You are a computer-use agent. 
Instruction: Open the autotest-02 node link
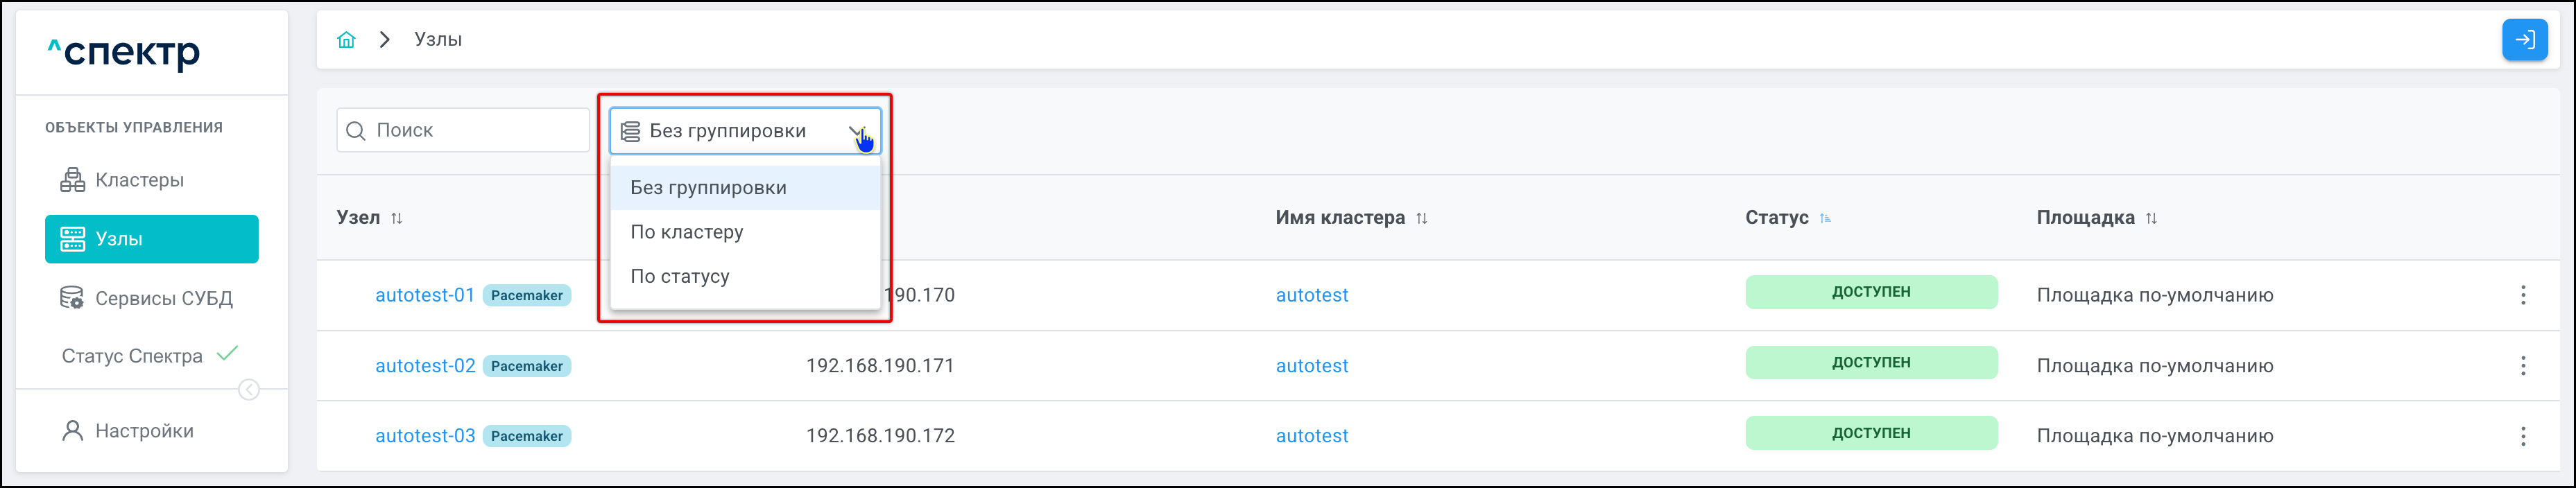(x=425, y=366)
